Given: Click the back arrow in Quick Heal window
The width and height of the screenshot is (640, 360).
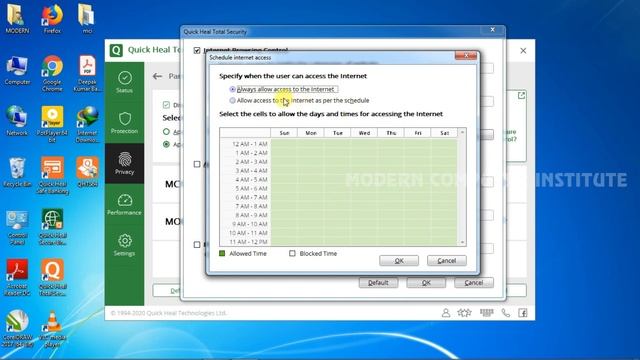Looking at the screenshot, I should (x=158, y=76).
